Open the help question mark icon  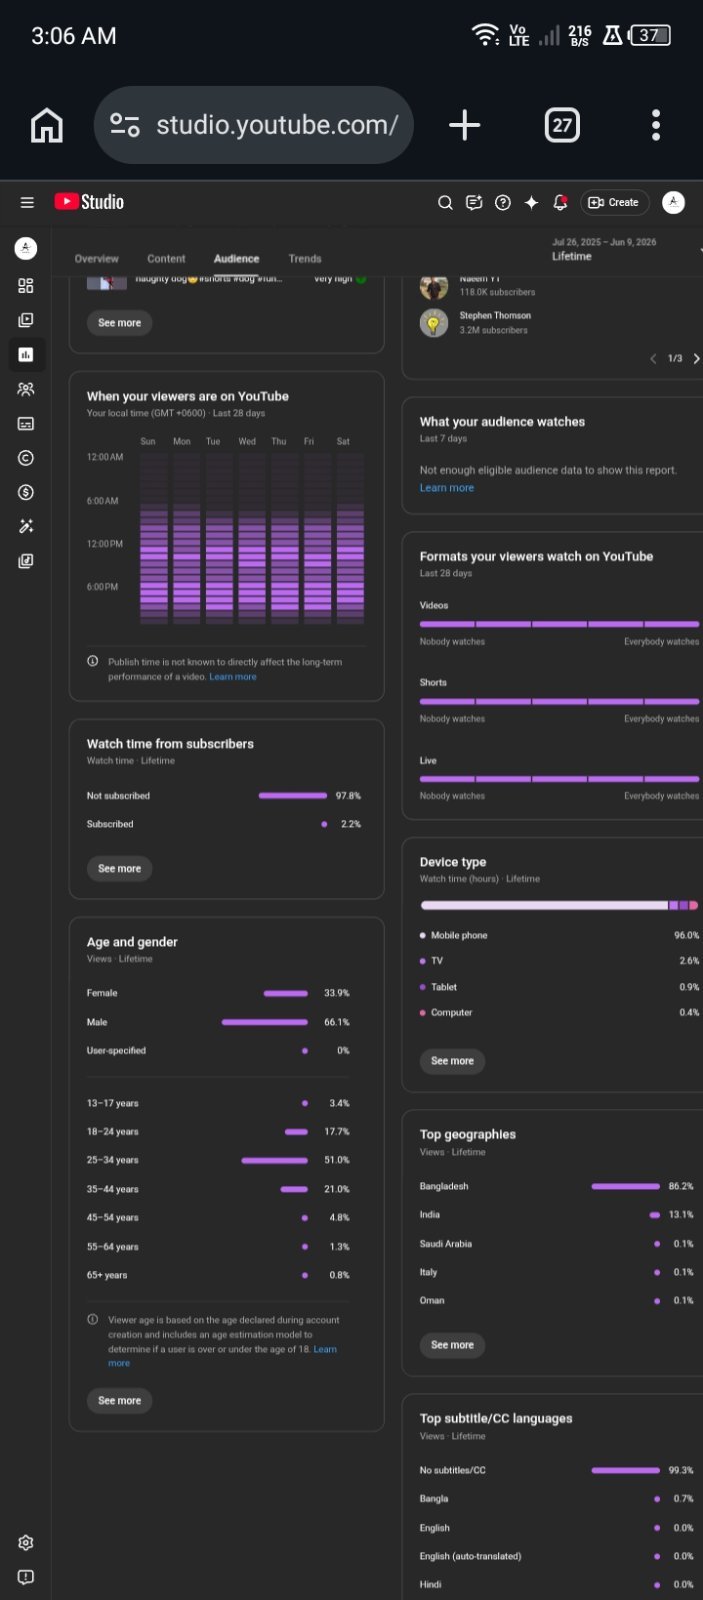pos(503,202)
